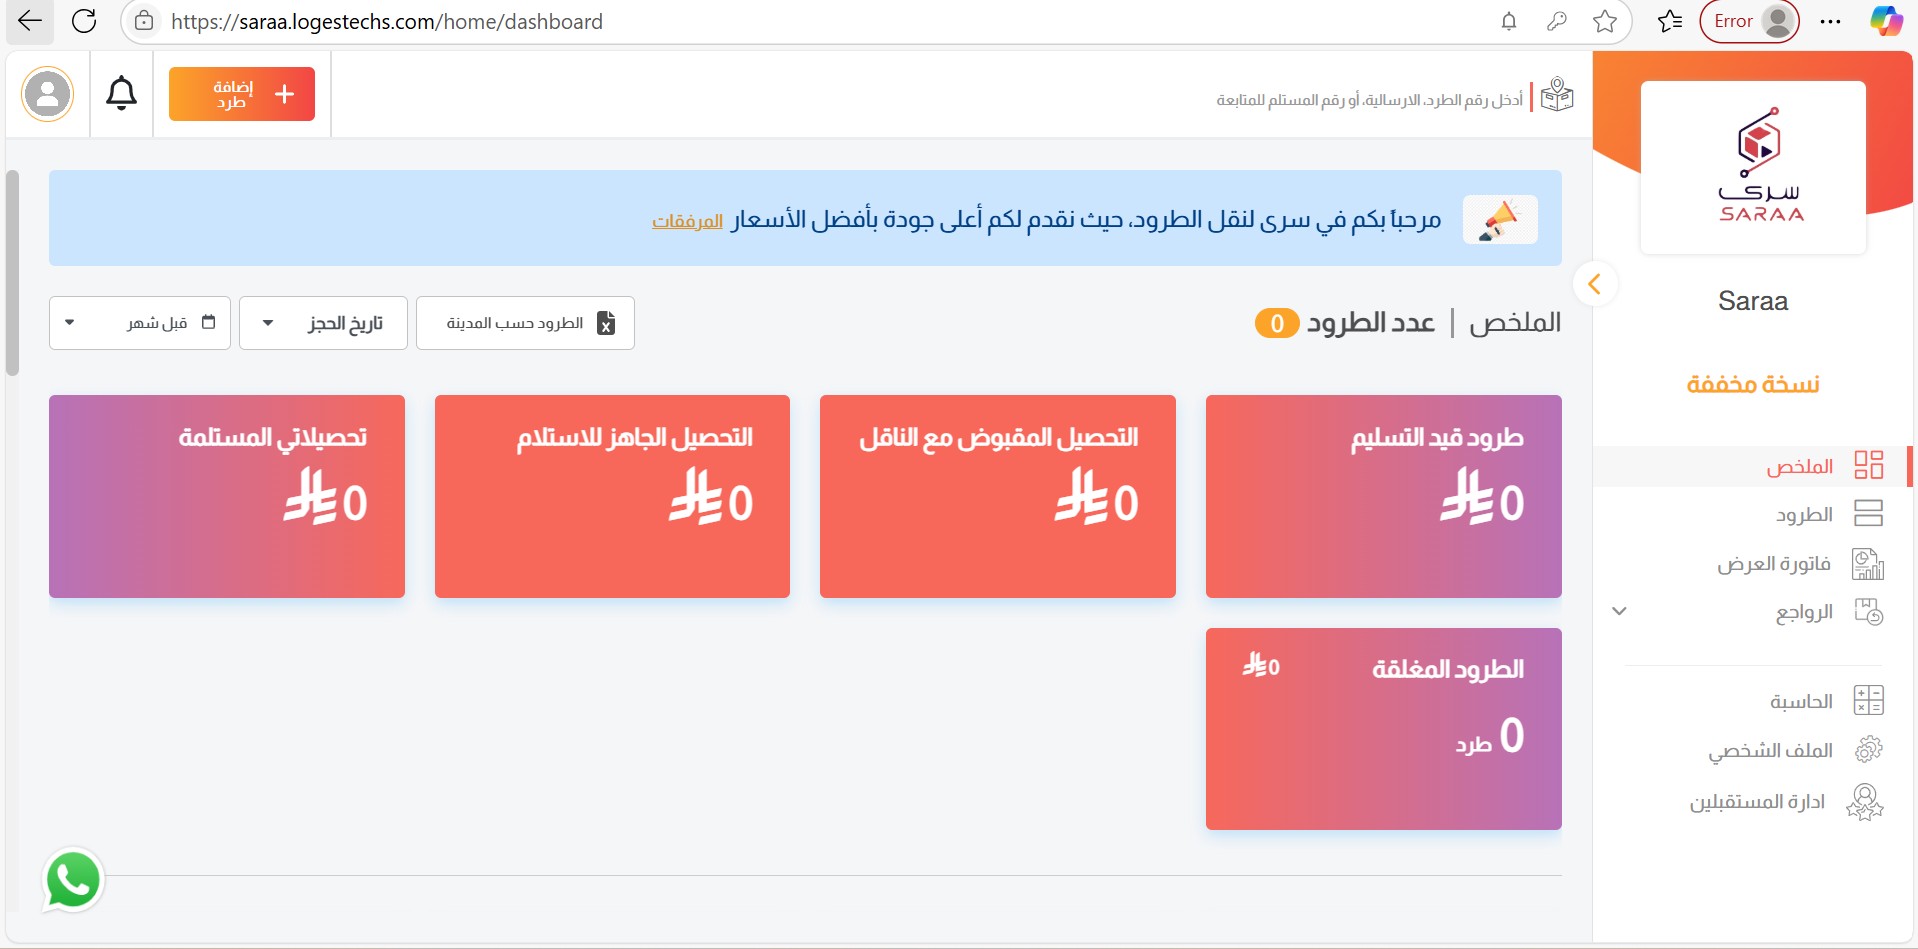The image size is (1918, 949).
Task: Click the calculator icon (الحاسبة) in the sidebar
Action: [x=1867, y=701]
